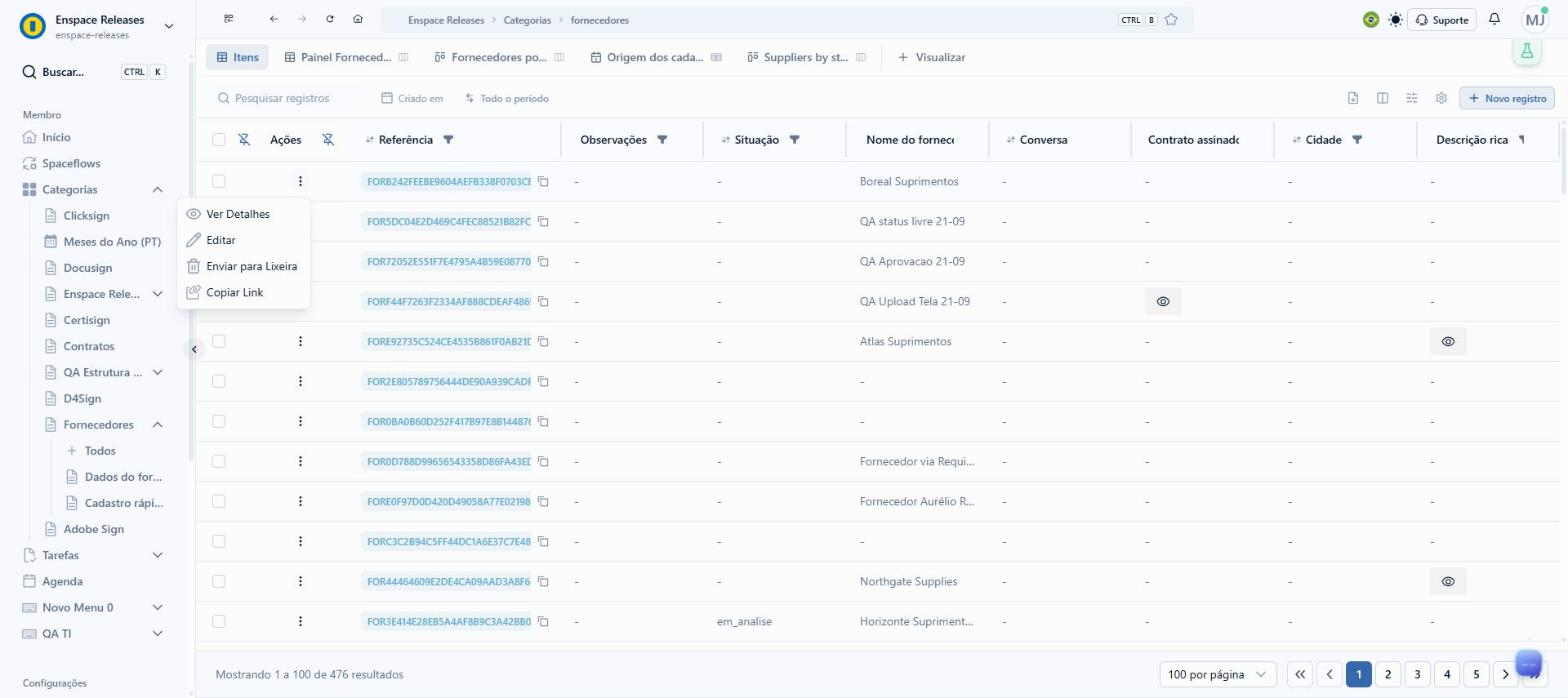
Task: Filter the Cidade column
Action: [1357, 140]
